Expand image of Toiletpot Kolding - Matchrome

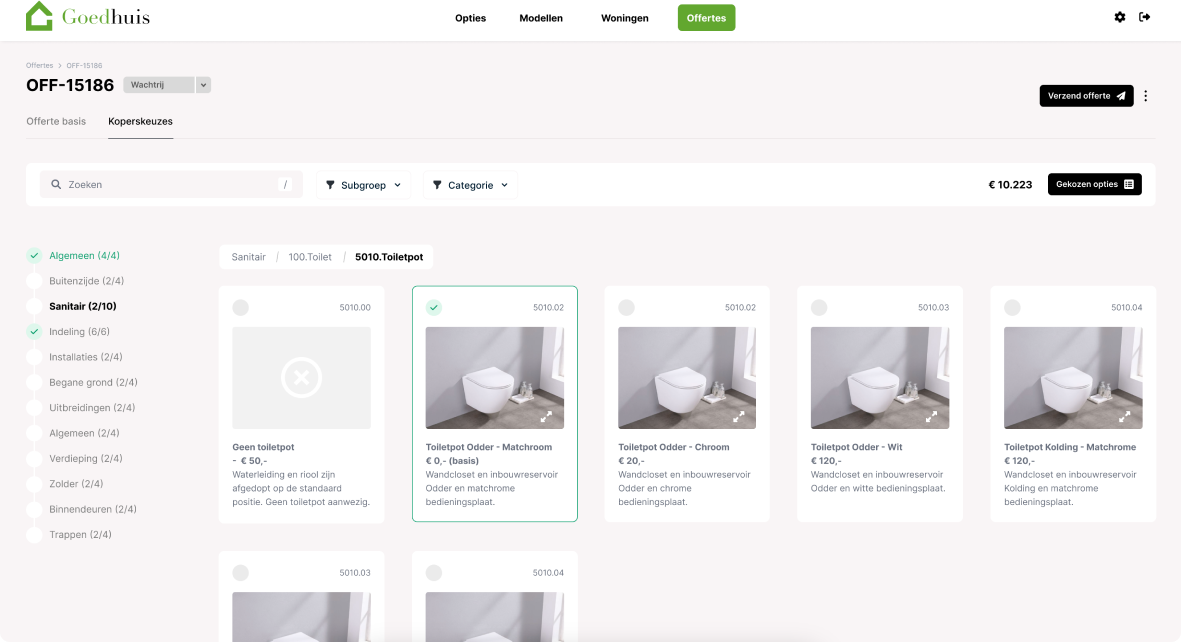tap(1125, 416)
